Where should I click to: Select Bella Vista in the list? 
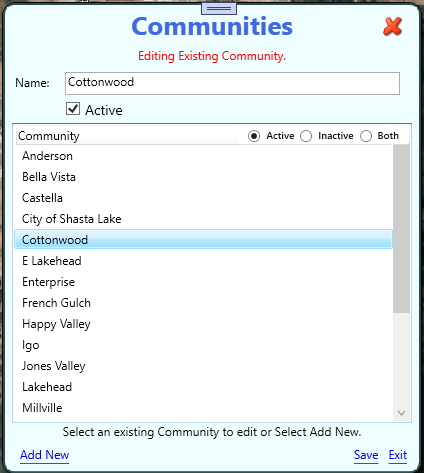(204, 177)
